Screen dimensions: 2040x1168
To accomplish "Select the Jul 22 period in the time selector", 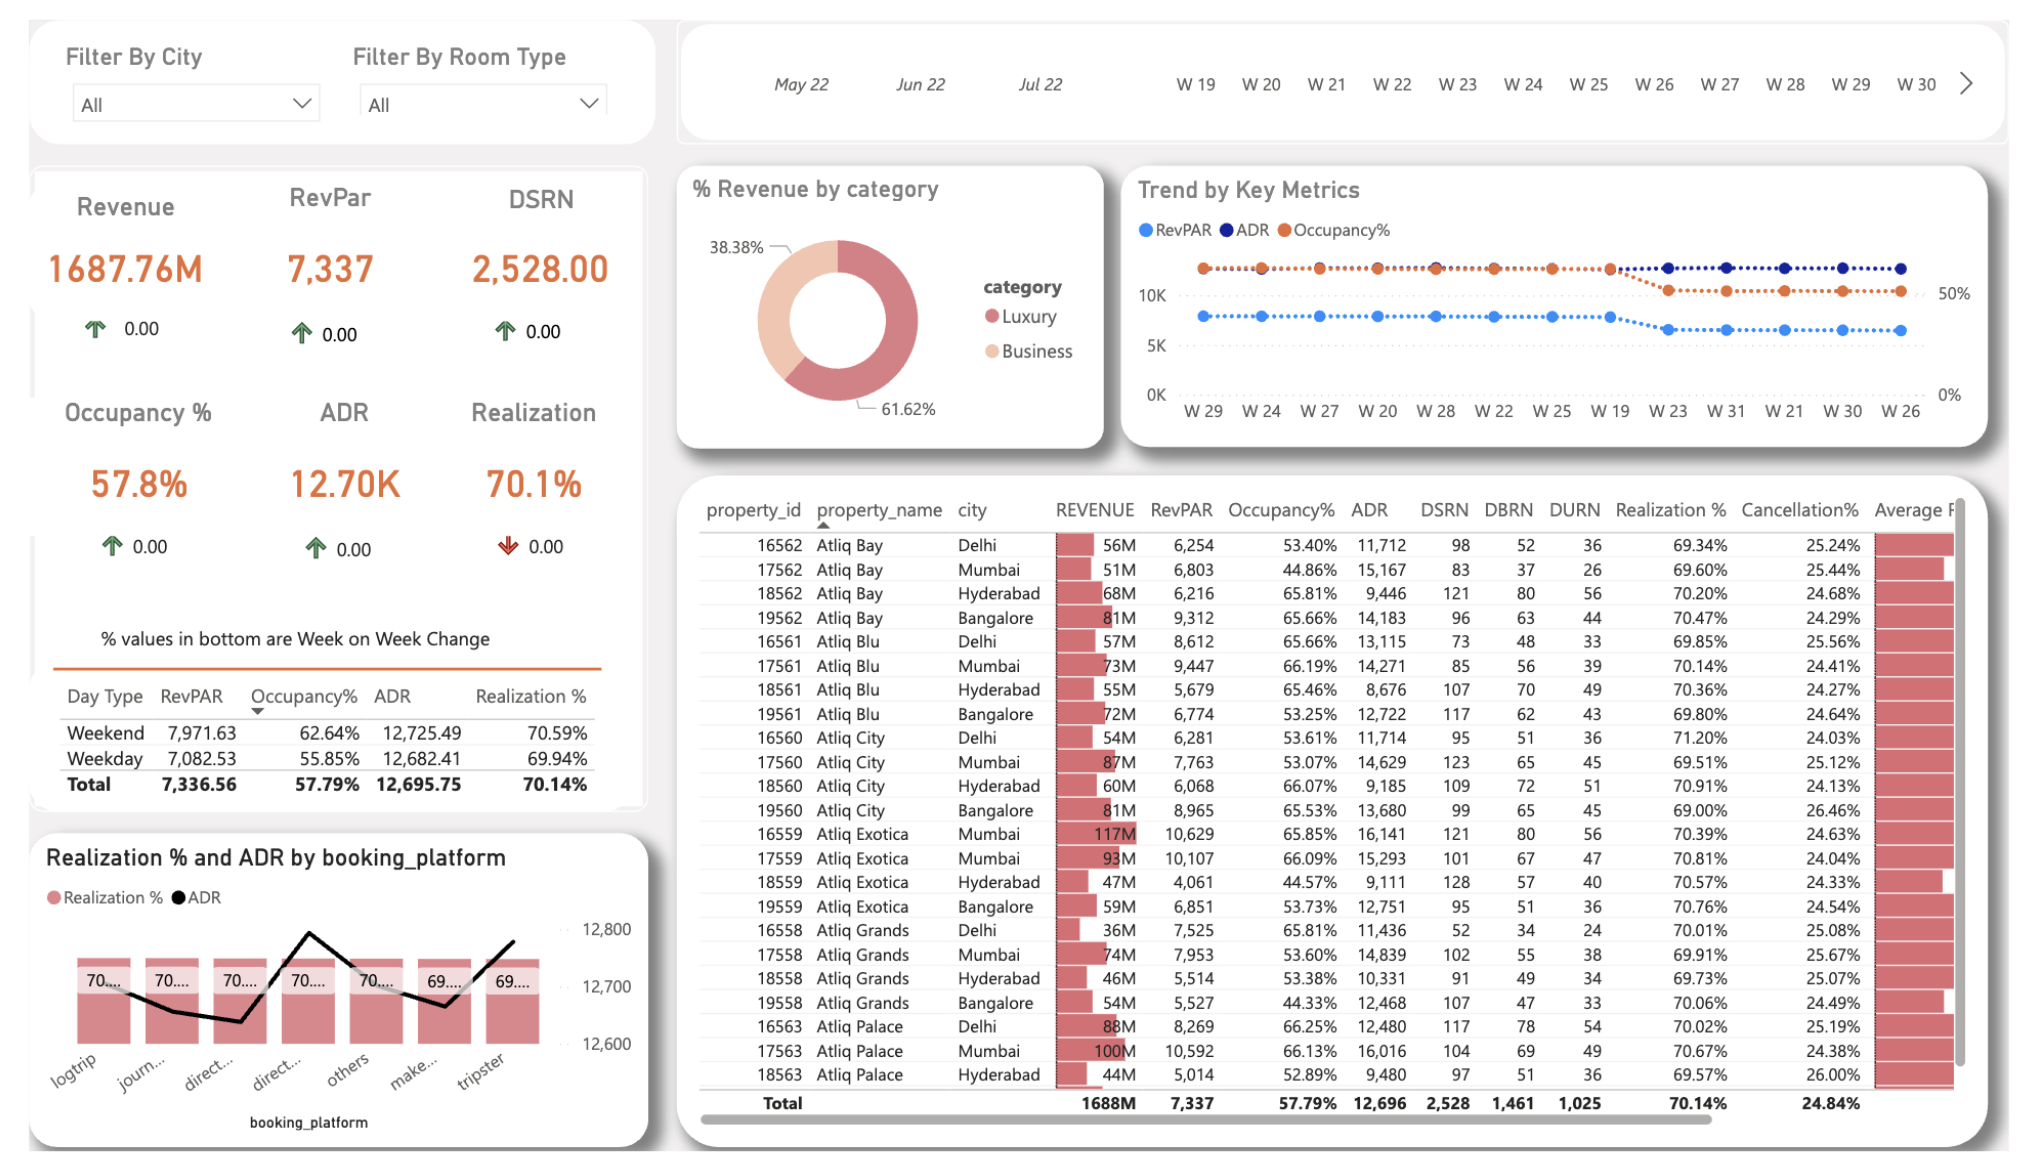I will [1041, 84].
